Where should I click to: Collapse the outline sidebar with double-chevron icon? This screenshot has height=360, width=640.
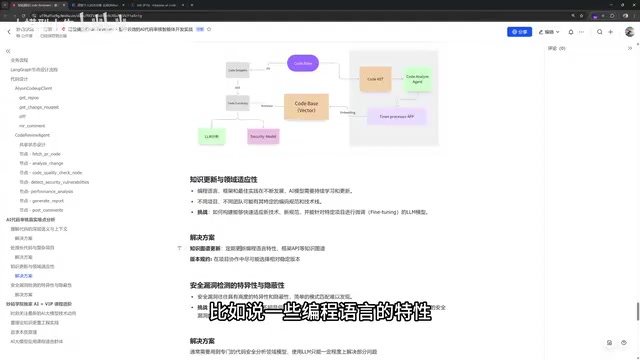click(8, 51)
